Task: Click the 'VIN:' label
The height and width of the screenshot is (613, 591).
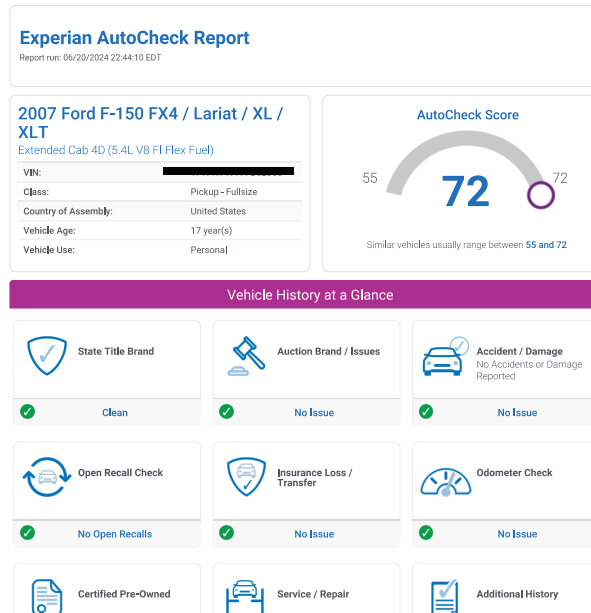Action: tap(32, 172)
